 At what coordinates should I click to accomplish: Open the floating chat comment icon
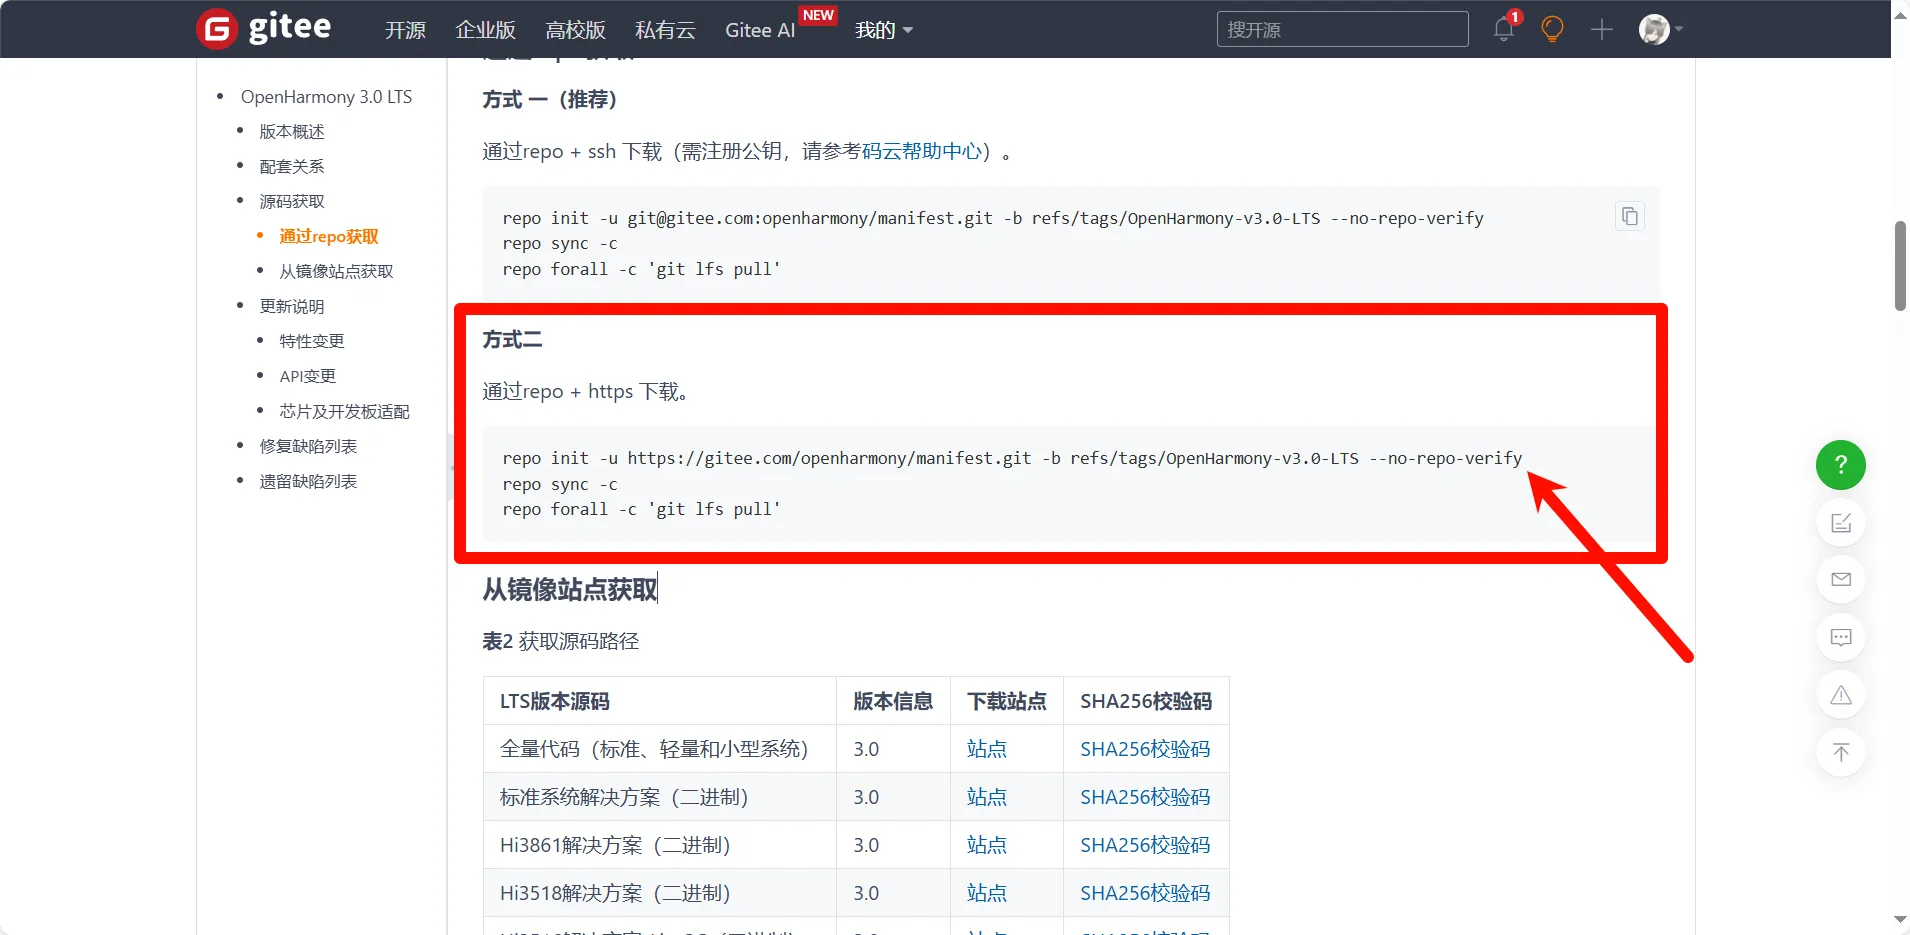pyautogui.click(x=1840, y=637)
